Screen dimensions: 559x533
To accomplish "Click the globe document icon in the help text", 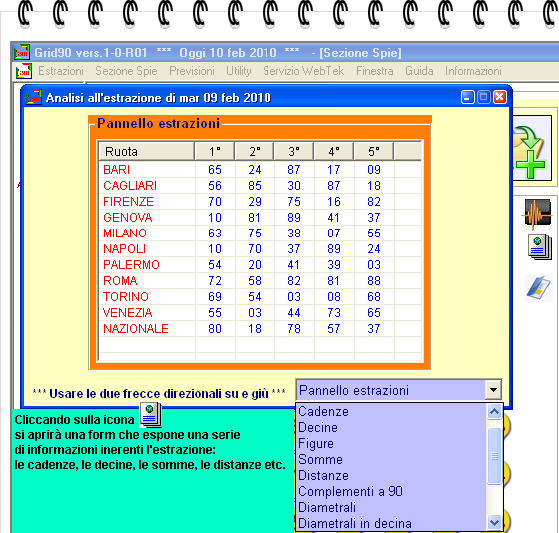I will point(150,414).
